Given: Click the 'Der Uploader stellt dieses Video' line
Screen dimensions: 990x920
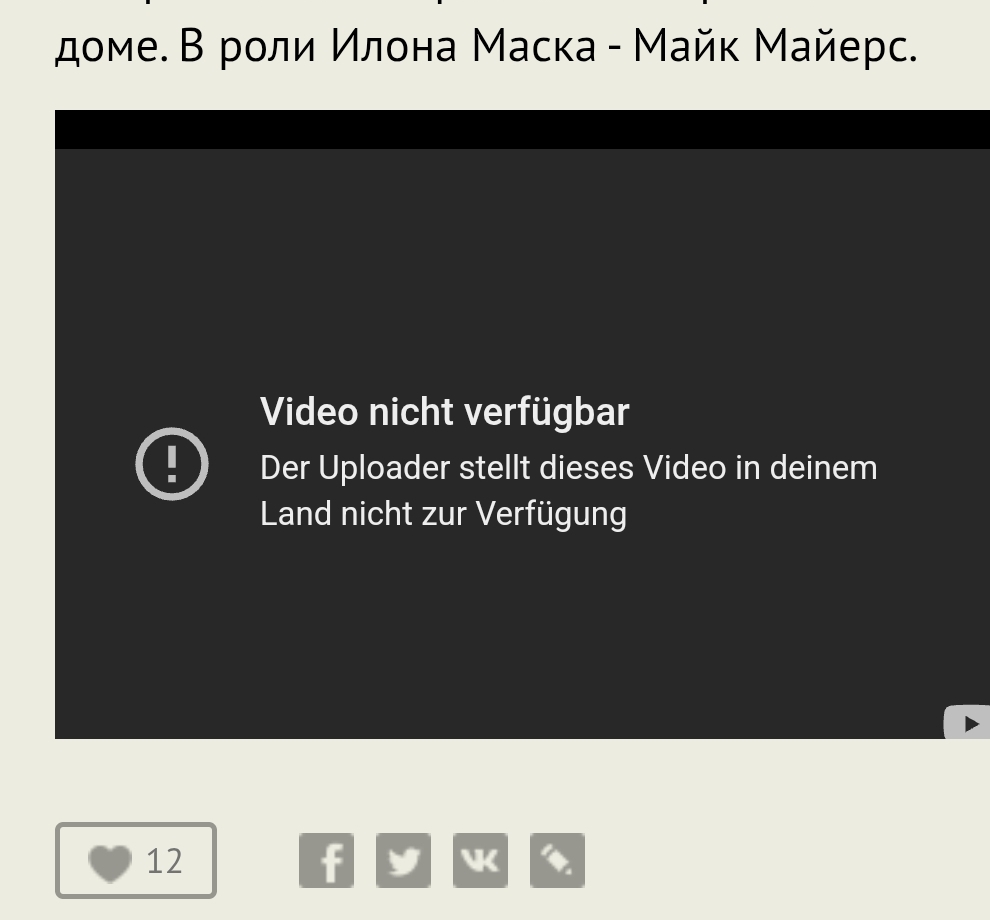Looking at the screenshot, I should [x=568, y=468].
